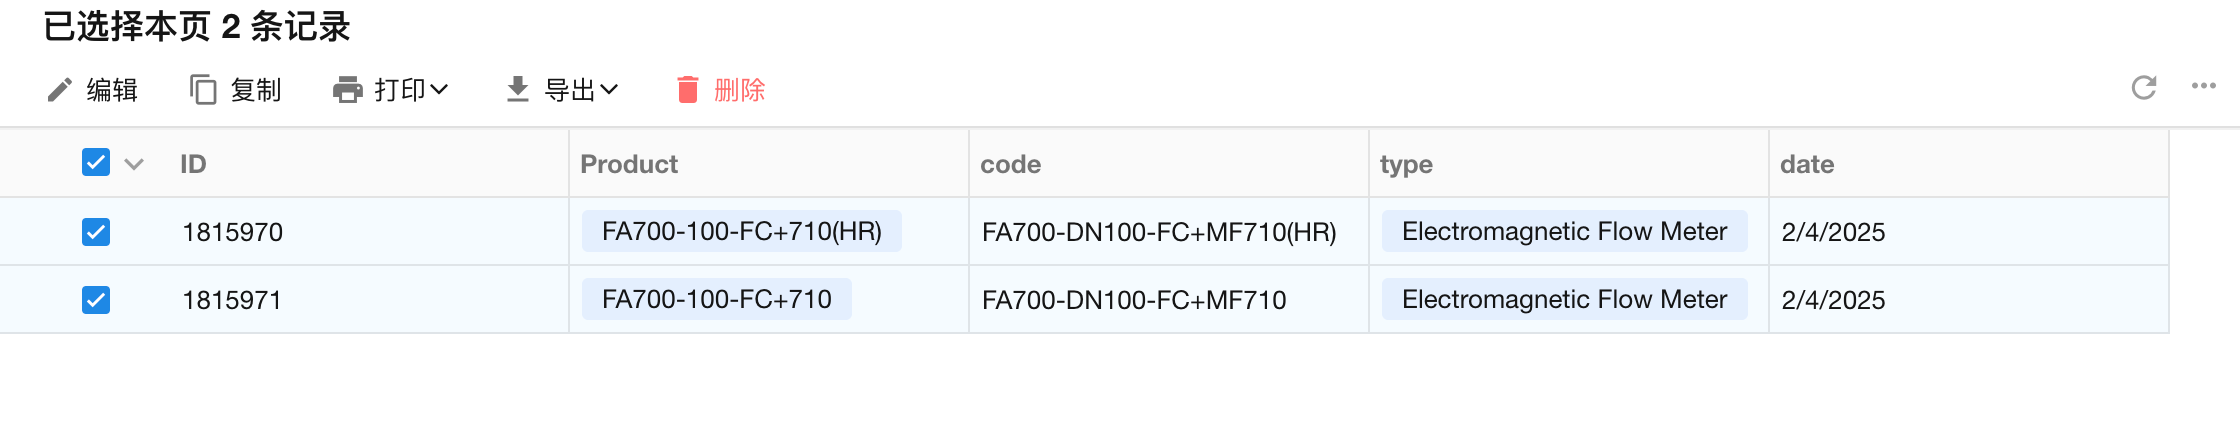Viewport: 2240px width, 426px height.
Task: Open product tag FA700-100-FC+710(HR)
Action: click(x=741, y=232)
